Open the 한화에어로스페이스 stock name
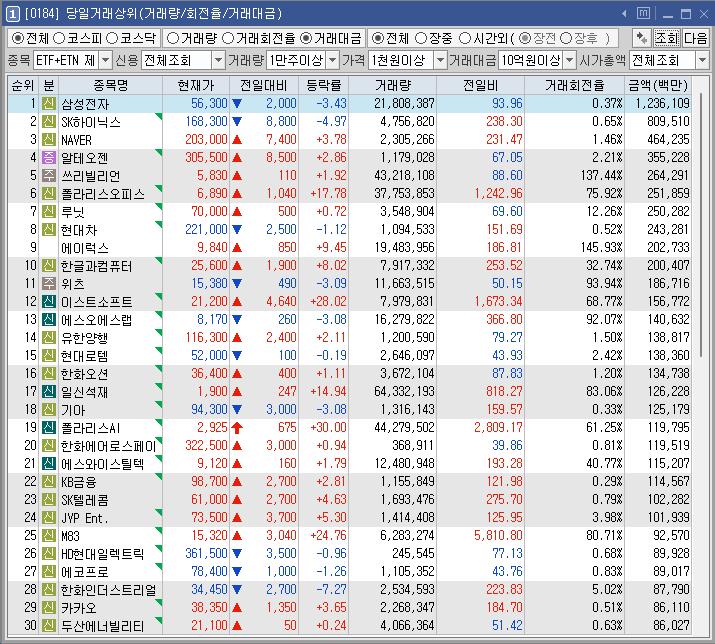Screen dimensions: 715x644 (109, 446)
